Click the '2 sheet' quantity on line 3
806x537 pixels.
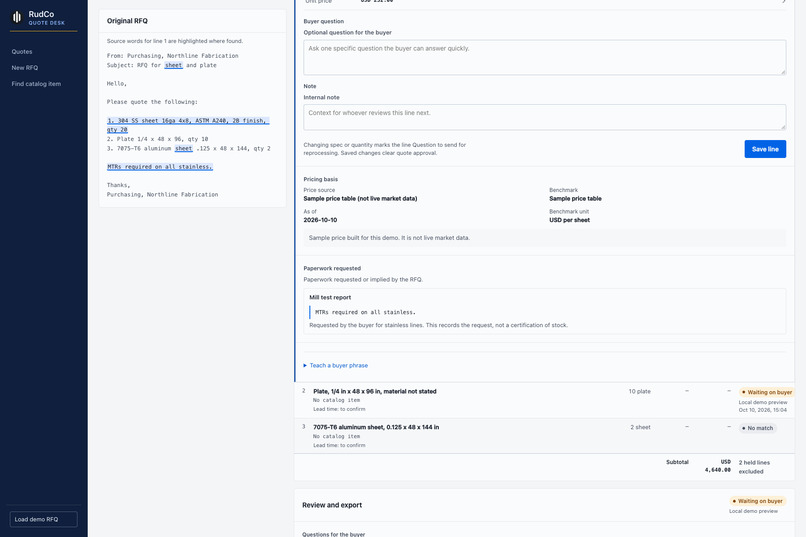tap(640, 427)
